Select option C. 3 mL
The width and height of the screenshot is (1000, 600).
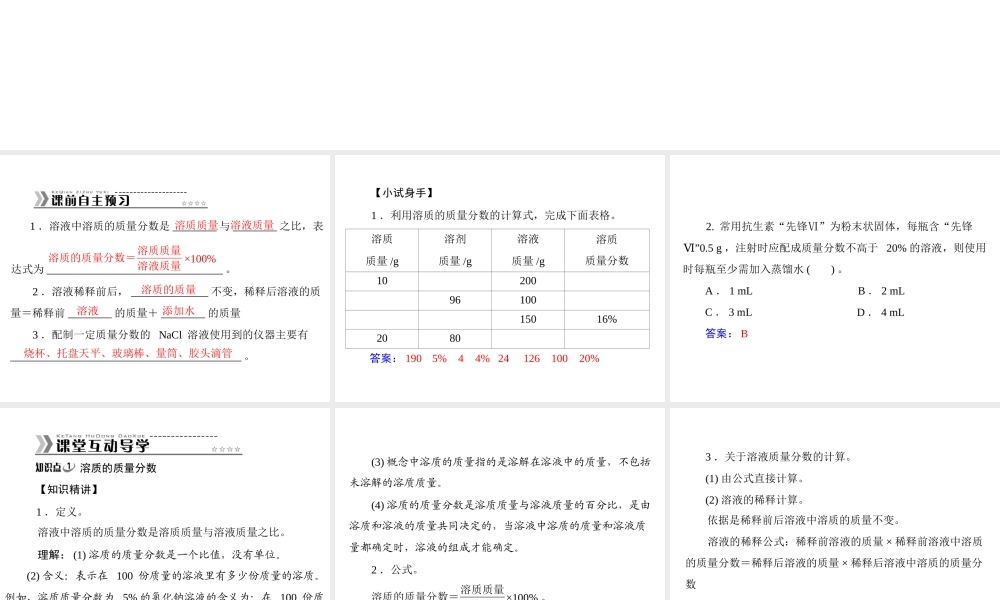click(x=729, y=312)
